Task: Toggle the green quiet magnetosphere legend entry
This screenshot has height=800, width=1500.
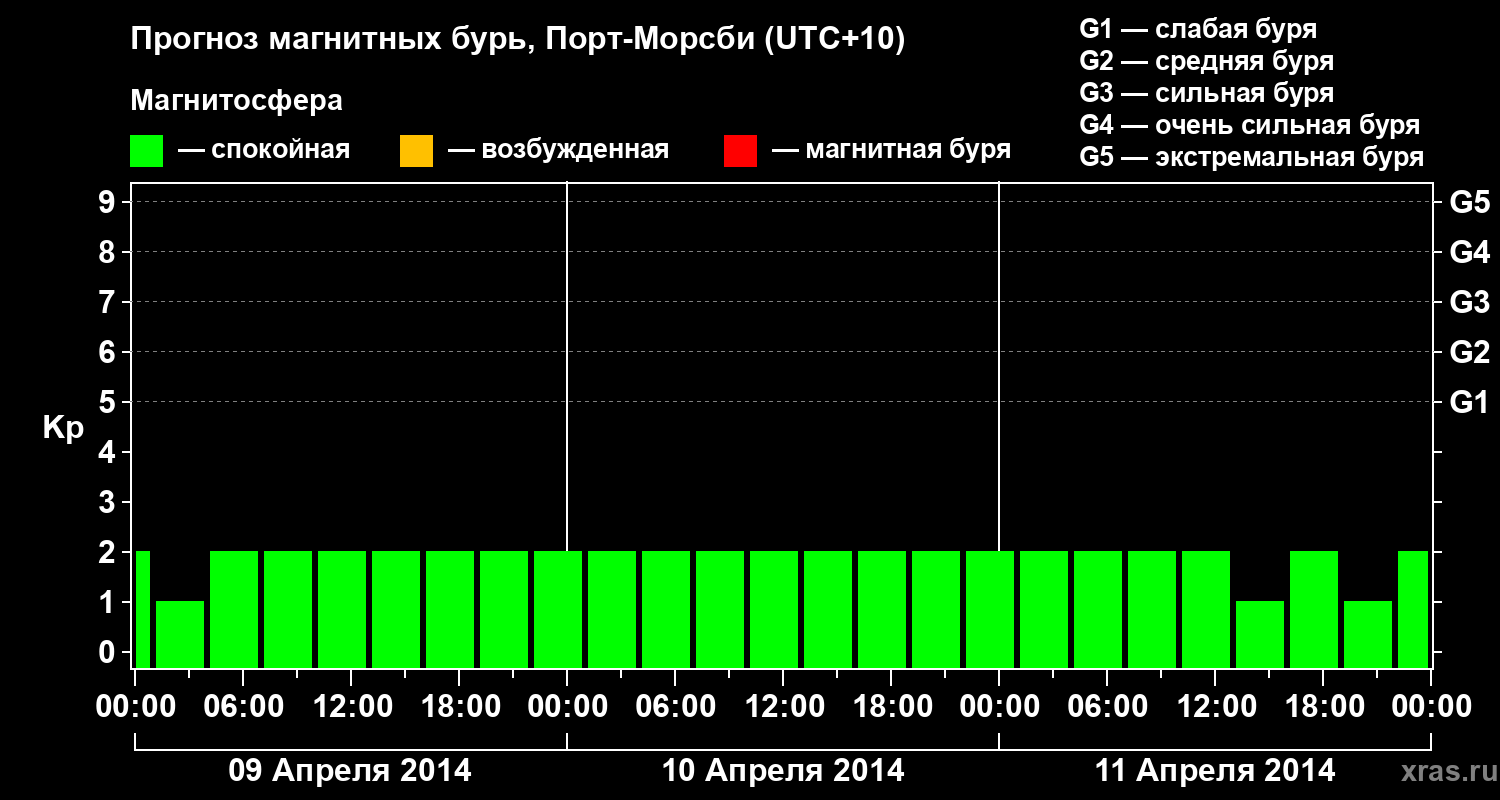Action: 240,148
